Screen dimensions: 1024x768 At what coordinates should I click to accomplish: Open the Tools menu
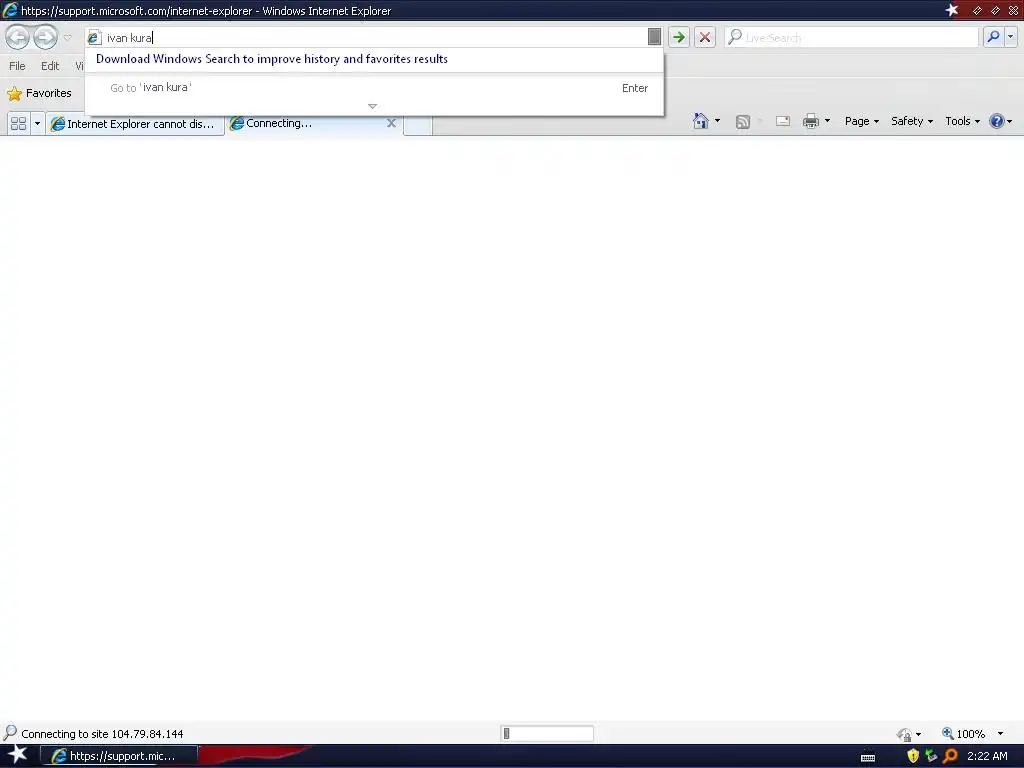(963, 121)
